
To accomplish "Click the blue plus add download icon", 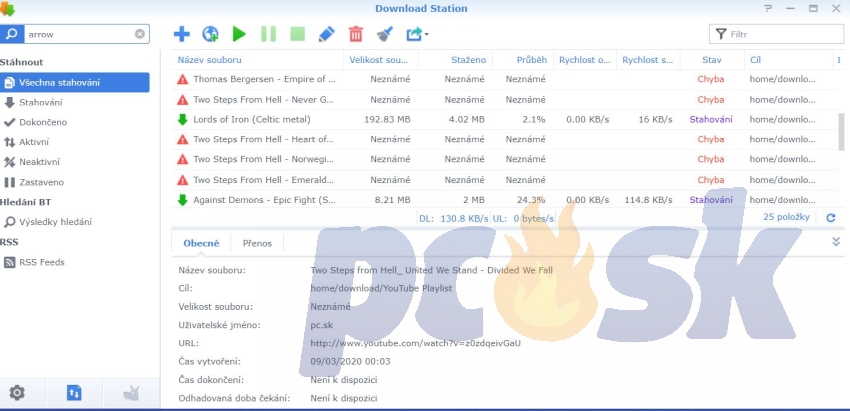I will point(181,34).
